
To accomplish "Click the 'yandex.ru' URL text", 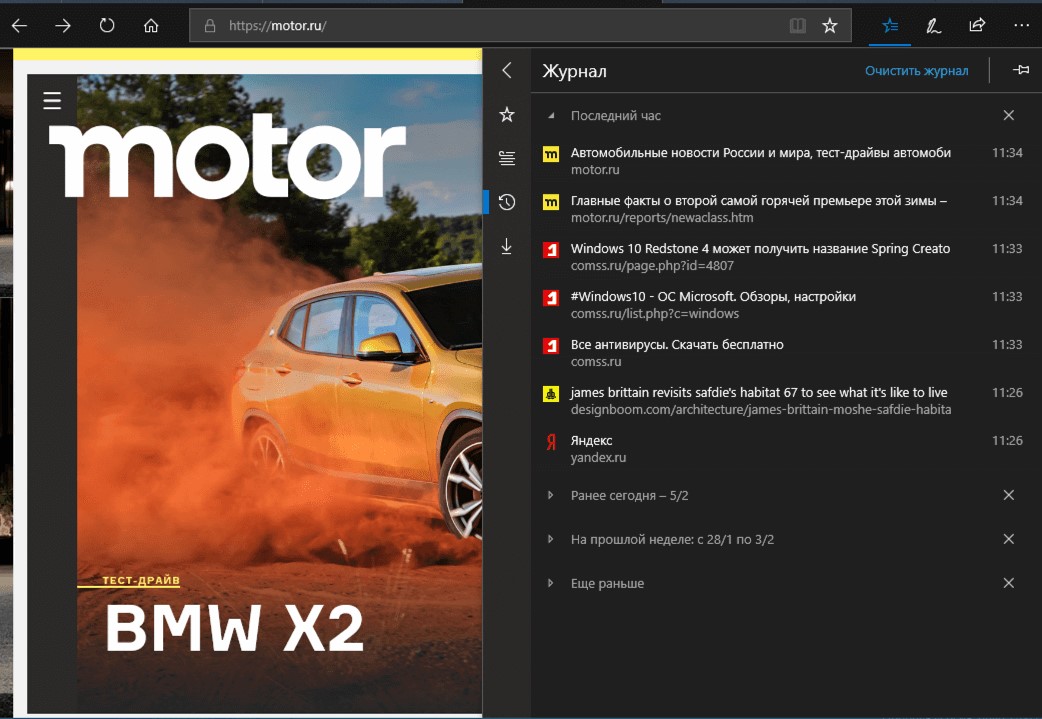I will click(598, 458).
